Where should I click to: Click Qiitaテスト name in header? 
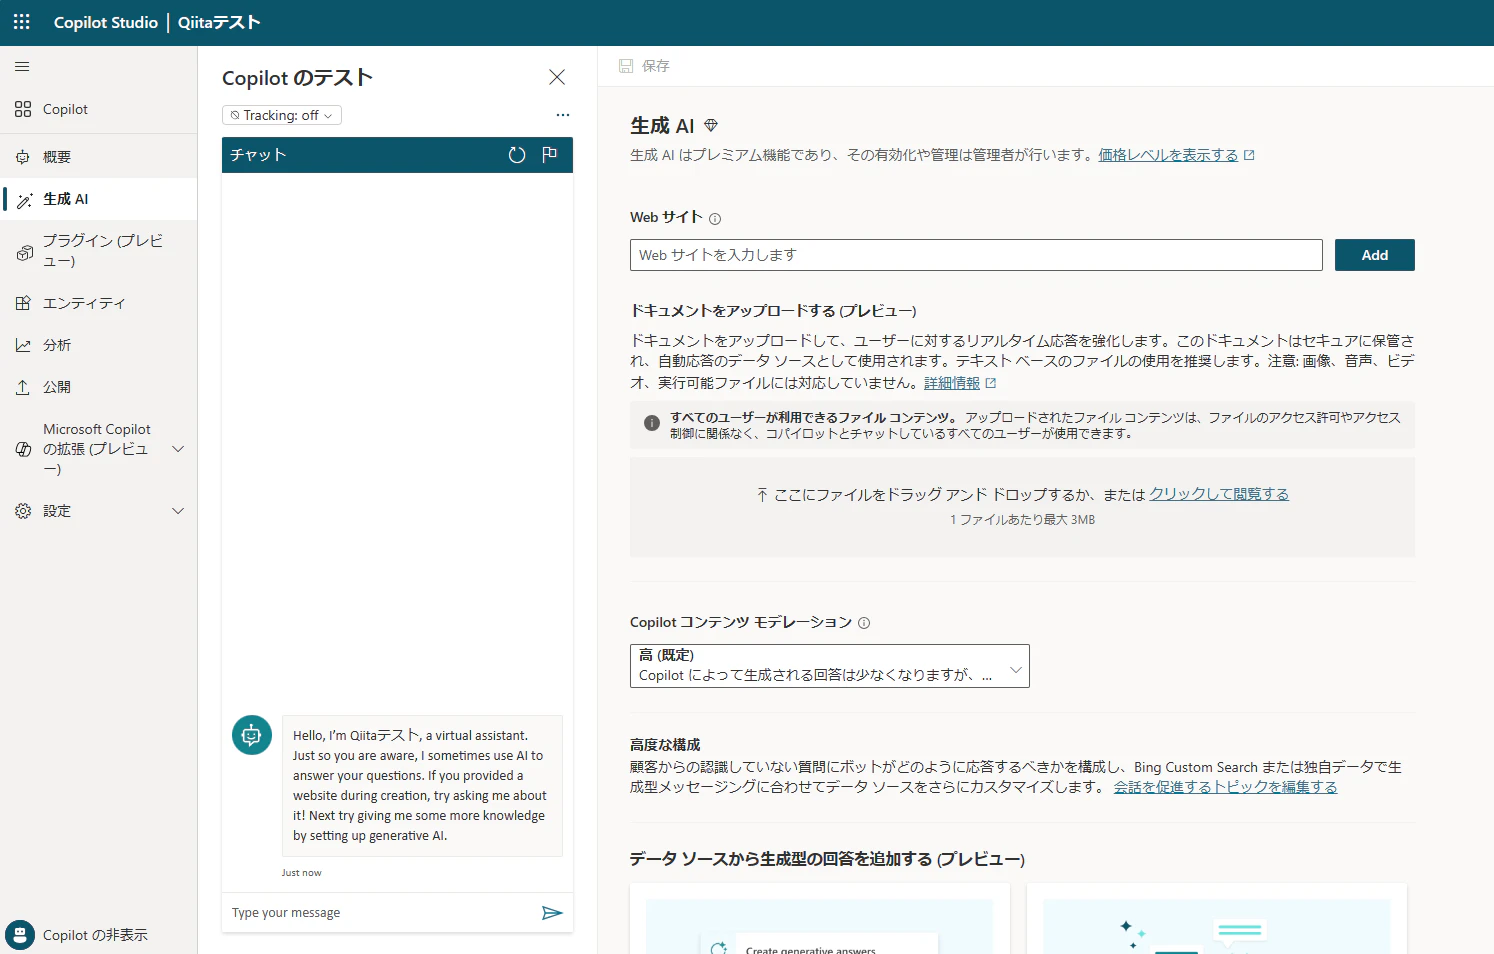tap(219, 22)
